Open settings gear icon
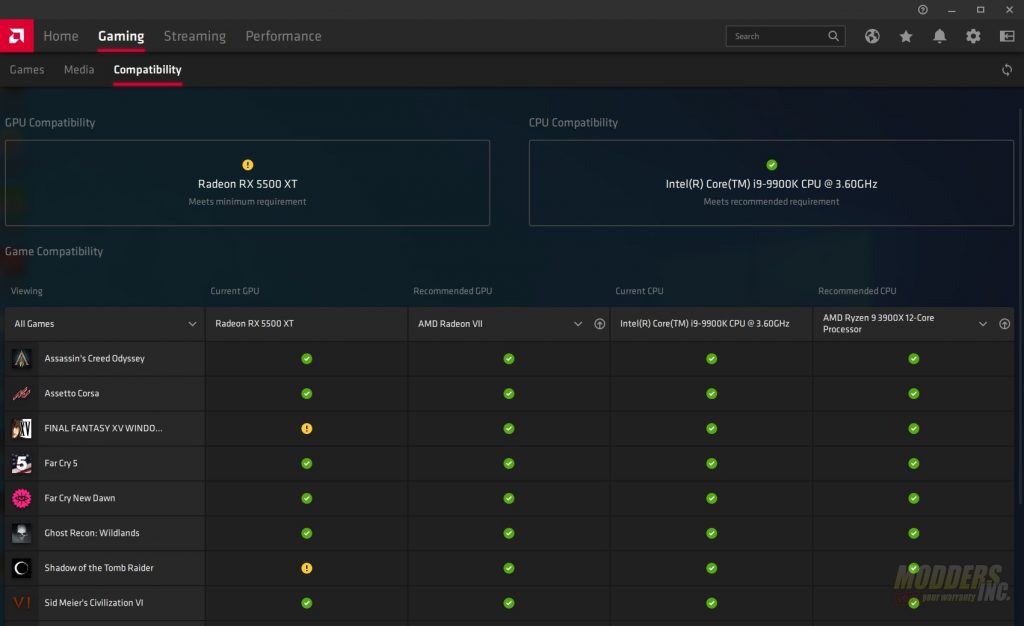Viewport: 1024px width, 626px height. (973, 36)
